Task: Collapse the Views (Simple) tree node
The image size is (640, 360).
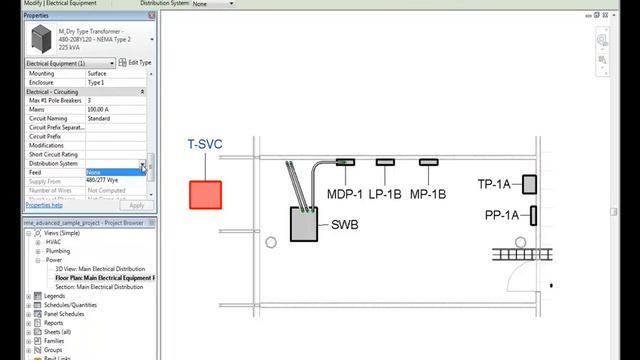Action: (x=29, y=233)
